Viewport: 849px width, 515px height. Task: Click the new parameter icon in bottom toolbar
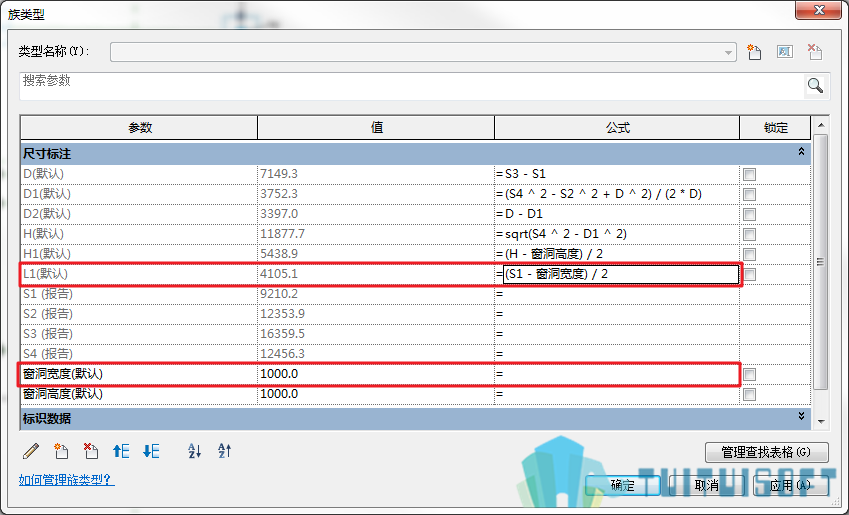point(61,451)
